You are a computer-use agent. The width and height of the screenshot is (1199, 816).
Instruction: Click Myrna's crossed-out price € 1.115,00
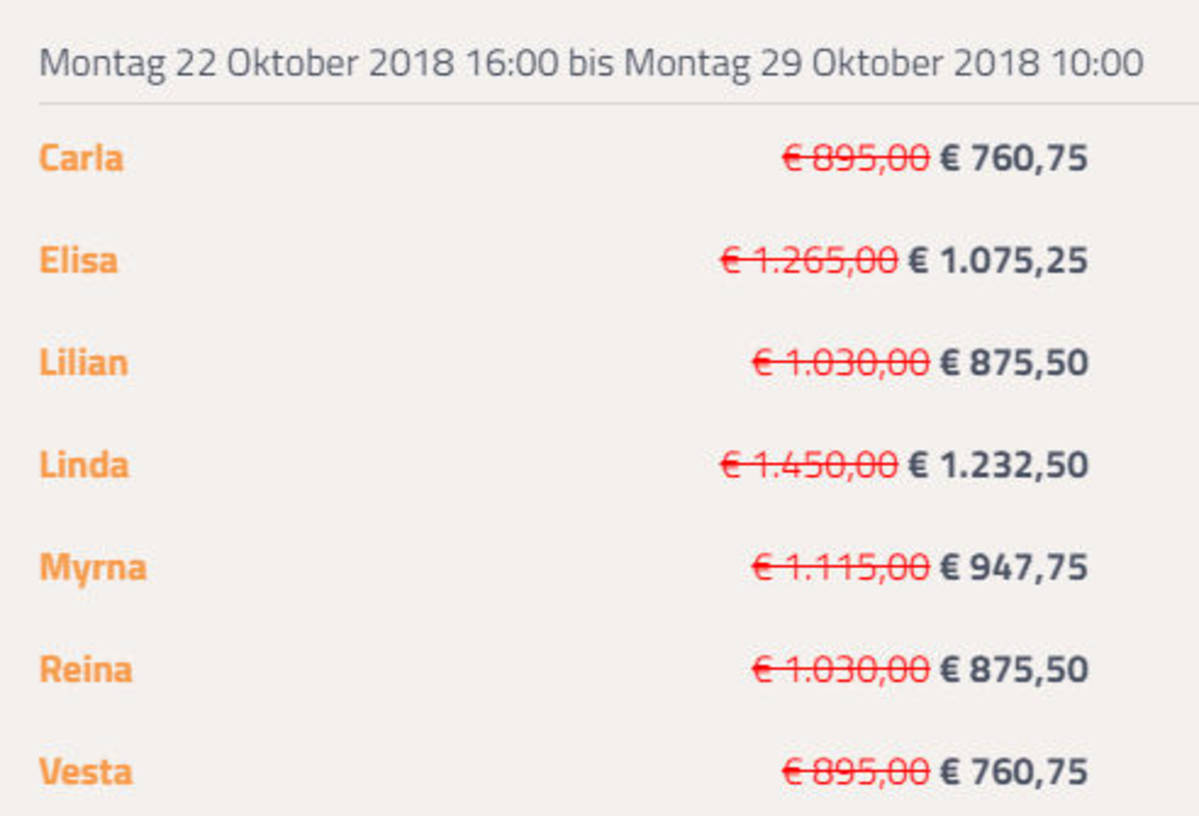840,568
